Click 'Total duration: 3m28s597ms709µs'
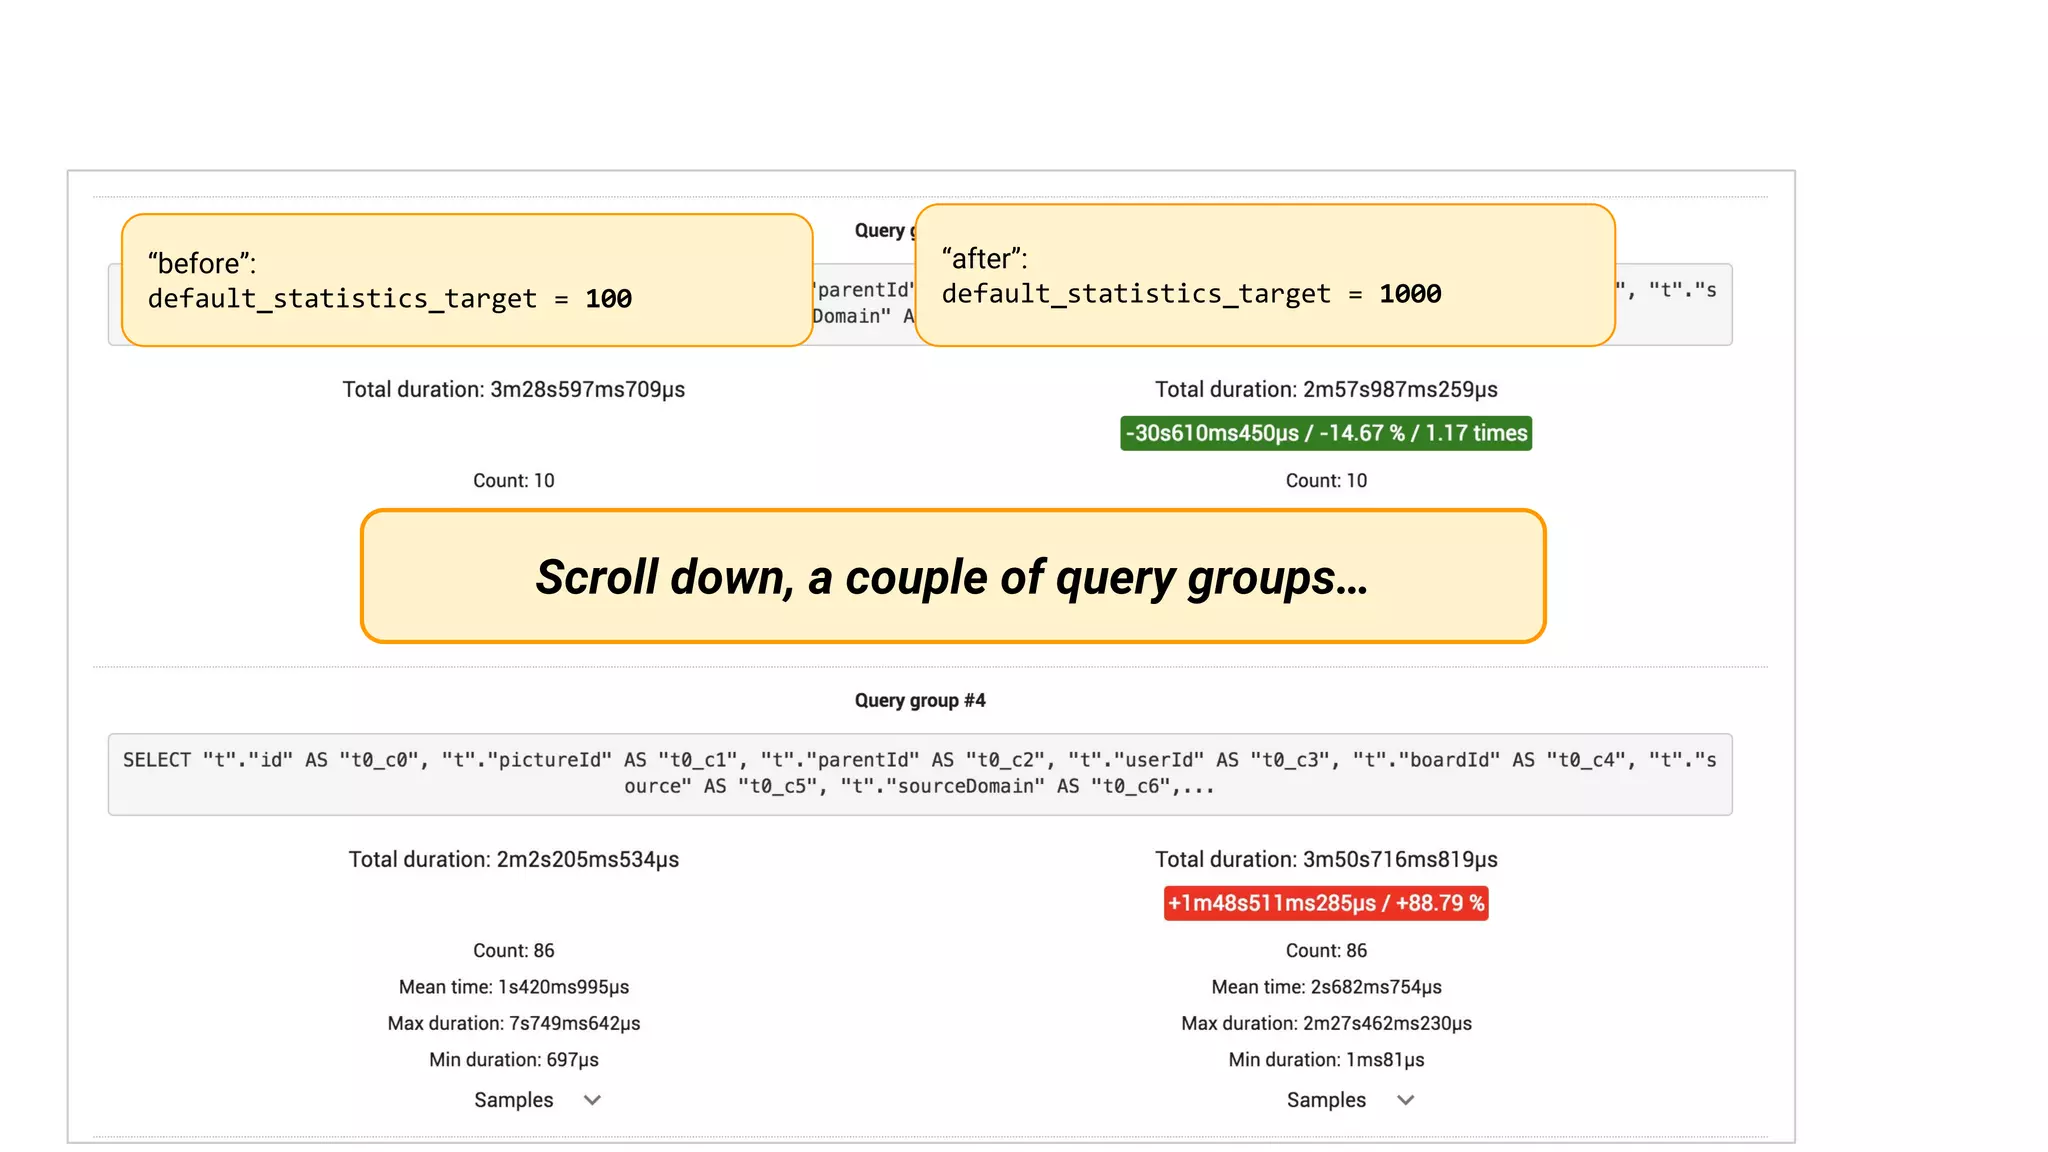Screen dimensions: 2048x1152 click(x=514, y=389)
